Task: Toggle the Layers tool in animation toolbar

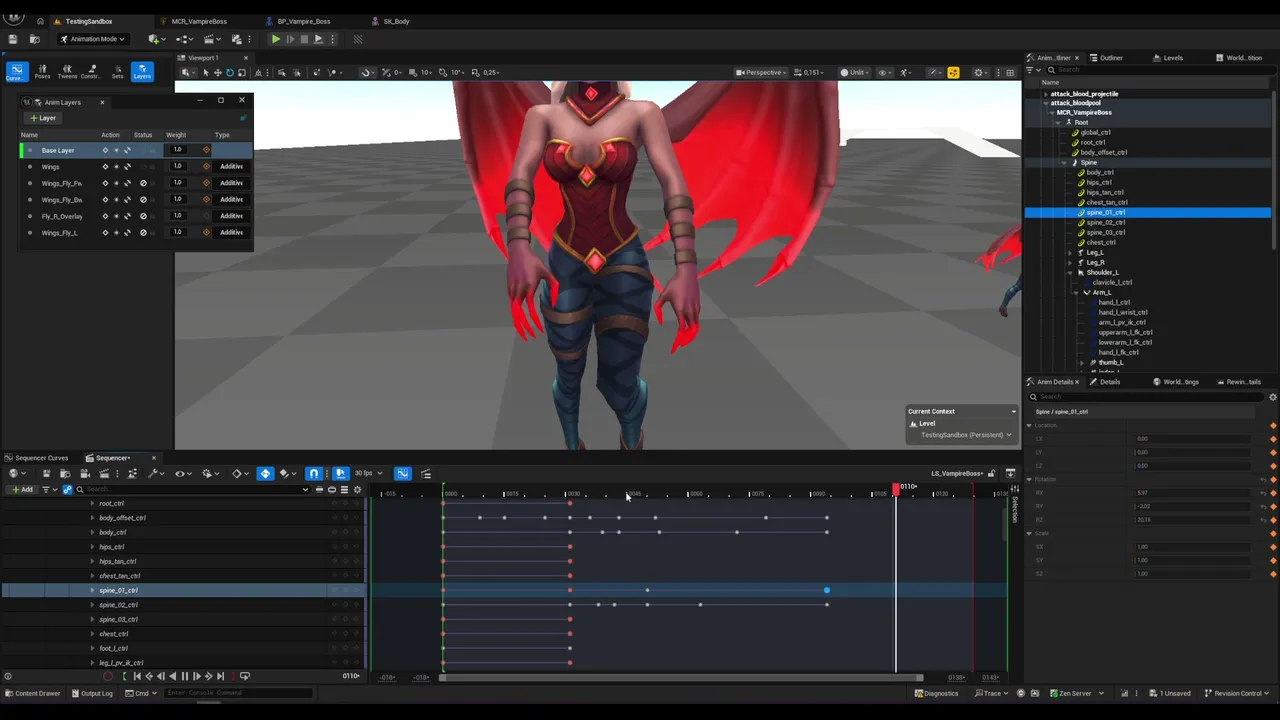Action: click(x=142, y=72)
